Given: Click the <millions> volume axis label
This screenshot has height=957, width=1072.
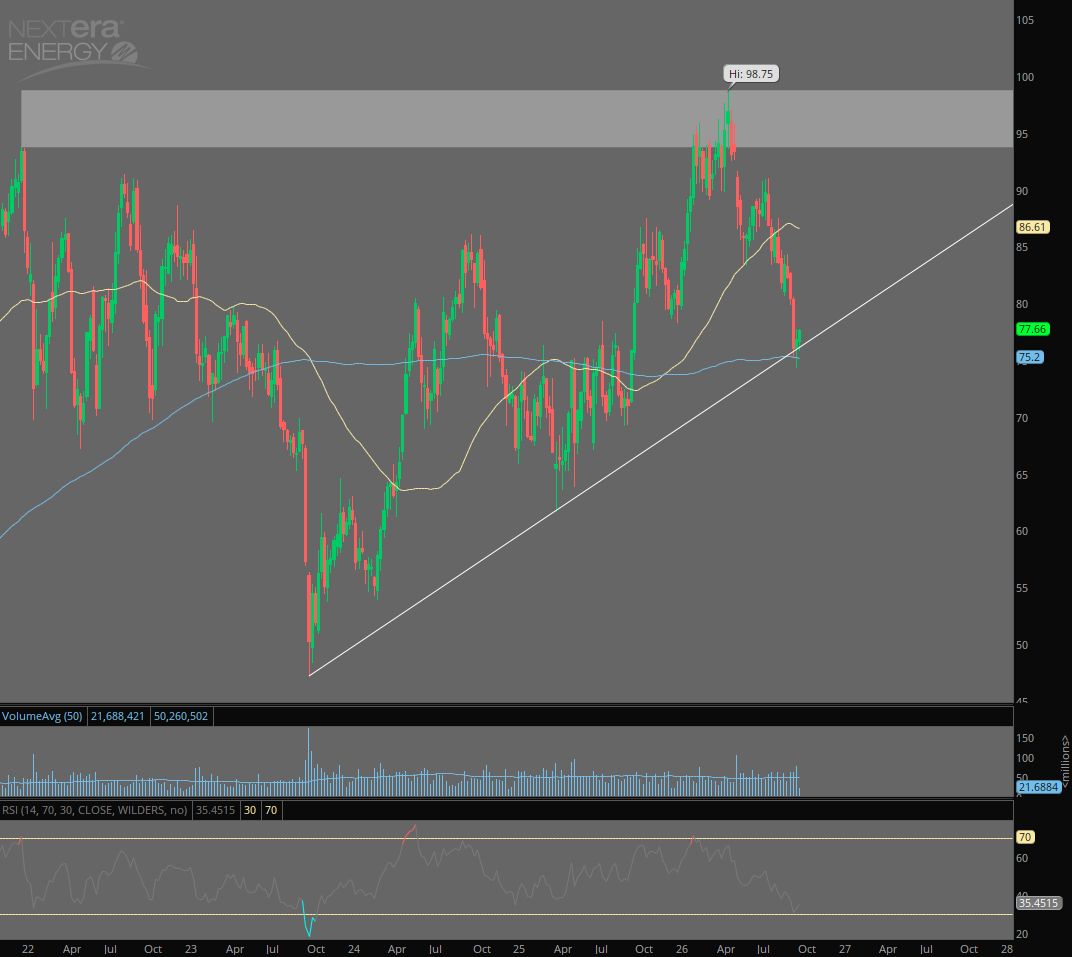Looking at the screenshot, I should coord(1065,760).
